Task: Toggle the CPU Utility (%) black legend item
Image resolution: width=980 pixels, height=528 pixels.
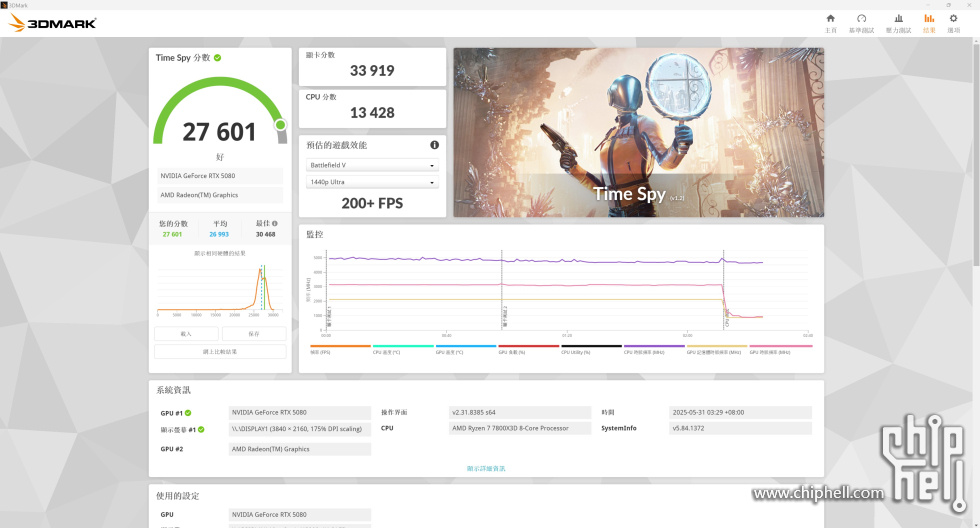Action: 591,349
